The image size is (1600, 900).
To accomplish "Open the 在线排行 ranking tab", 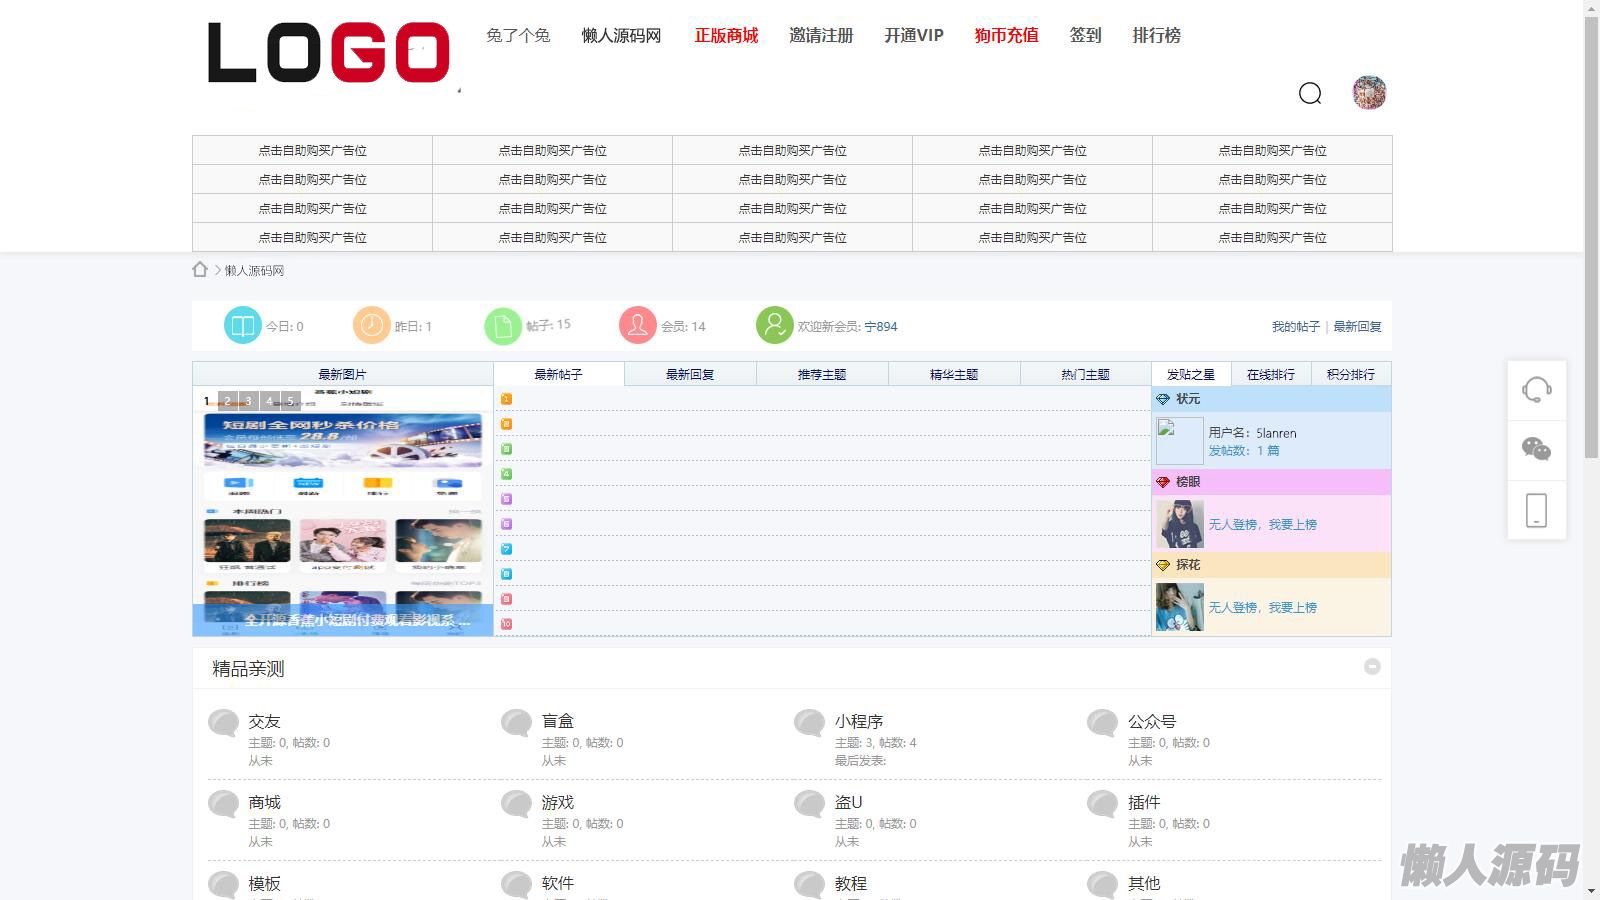I will (1270, 374).
